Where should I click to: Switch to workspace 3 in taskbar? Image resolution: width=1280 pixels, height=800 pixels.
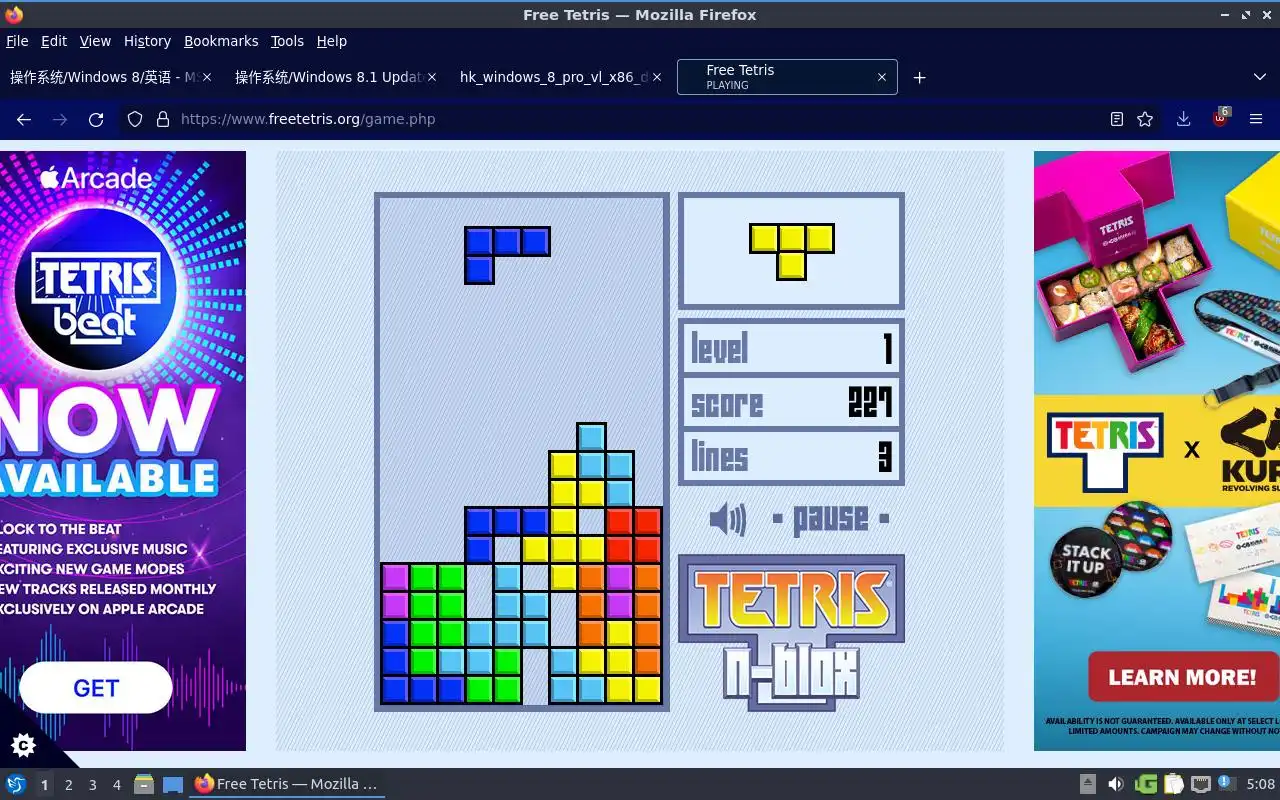tap(92, 785)
